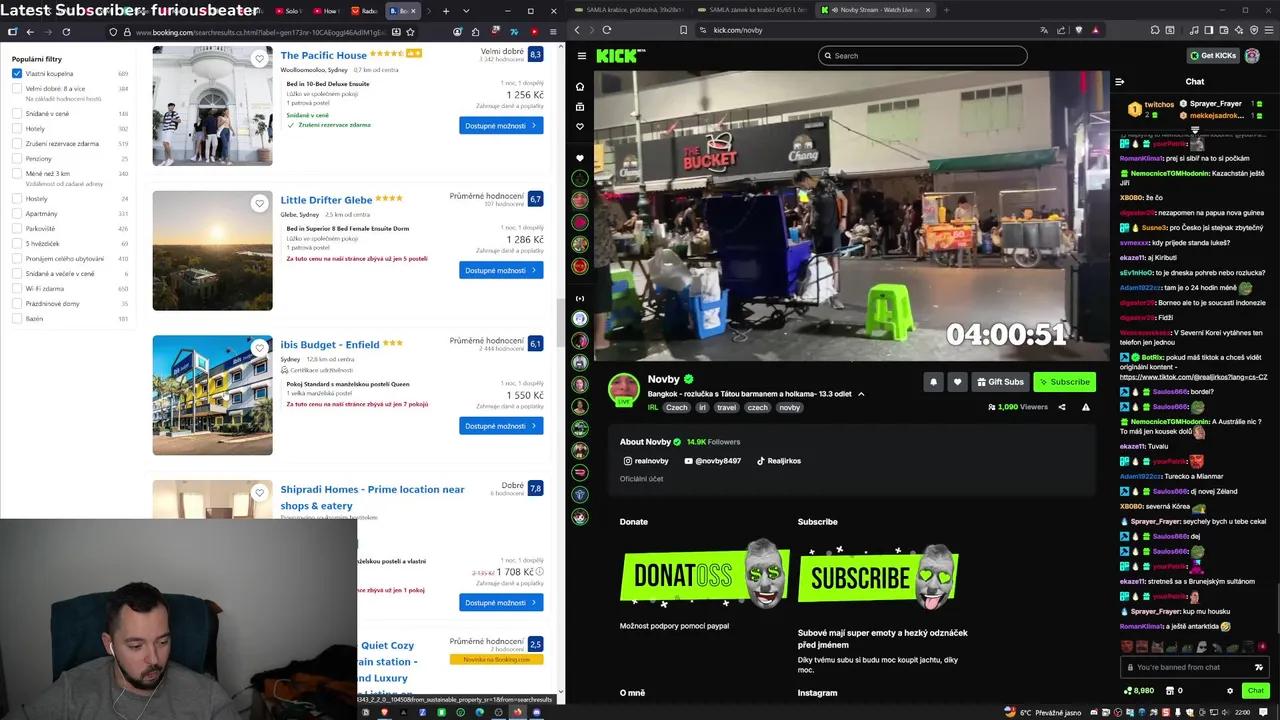
Task: Check the Méně než 3 km filter
Action: [x=17, y=174]
